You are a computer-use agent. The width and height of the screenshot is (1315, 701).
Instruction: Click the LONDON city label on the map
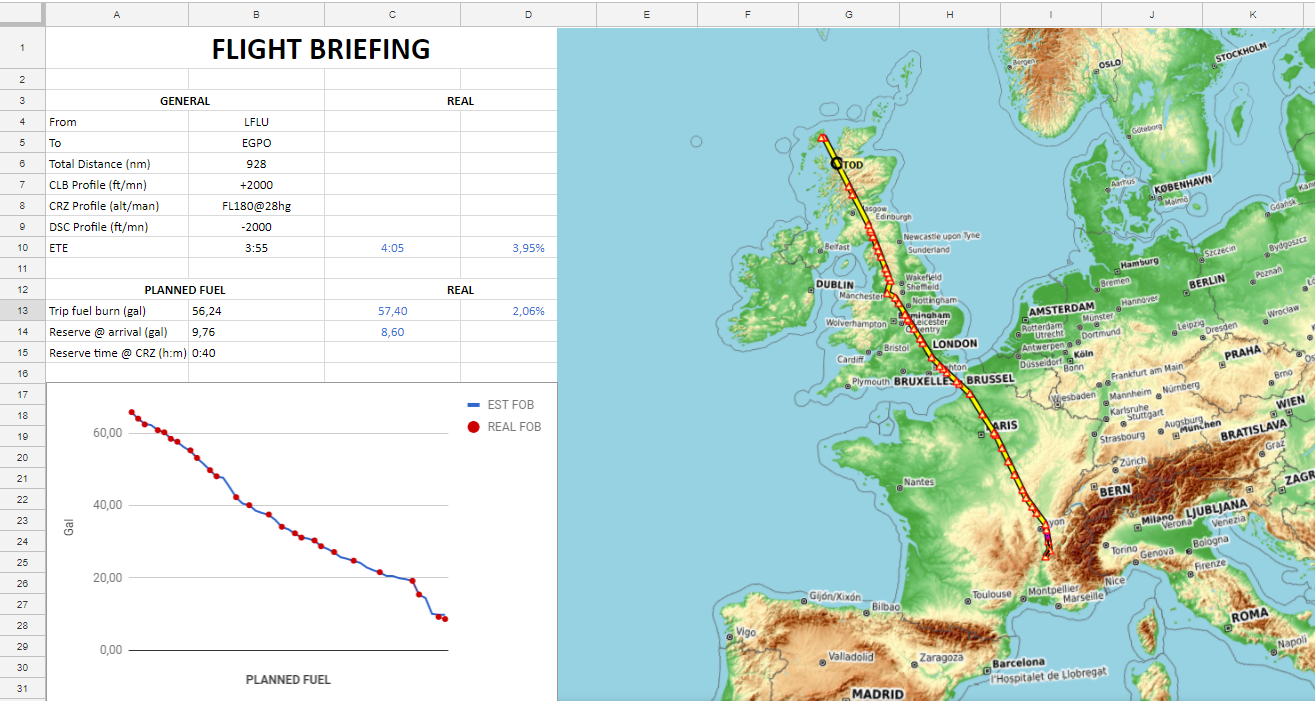tap(954, 344)
